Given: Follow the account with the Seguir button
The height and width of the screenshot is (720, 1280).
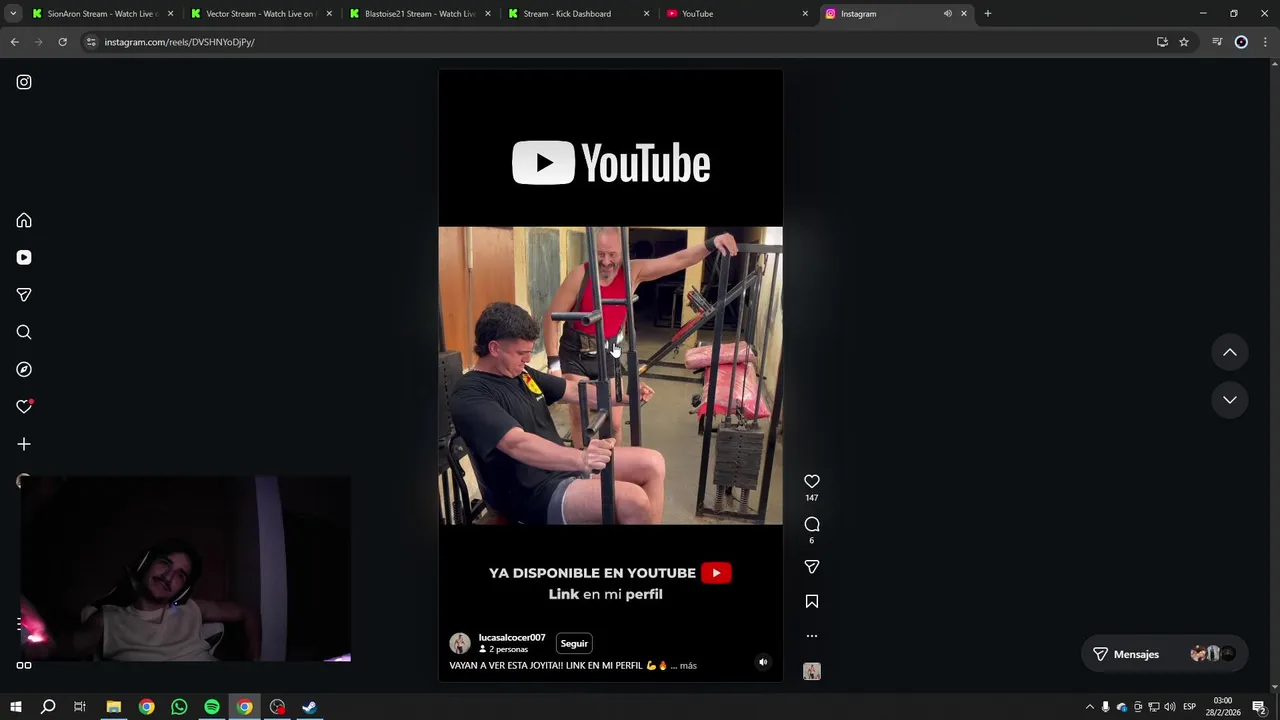Looking at the screenshot, I should [574, 643].
